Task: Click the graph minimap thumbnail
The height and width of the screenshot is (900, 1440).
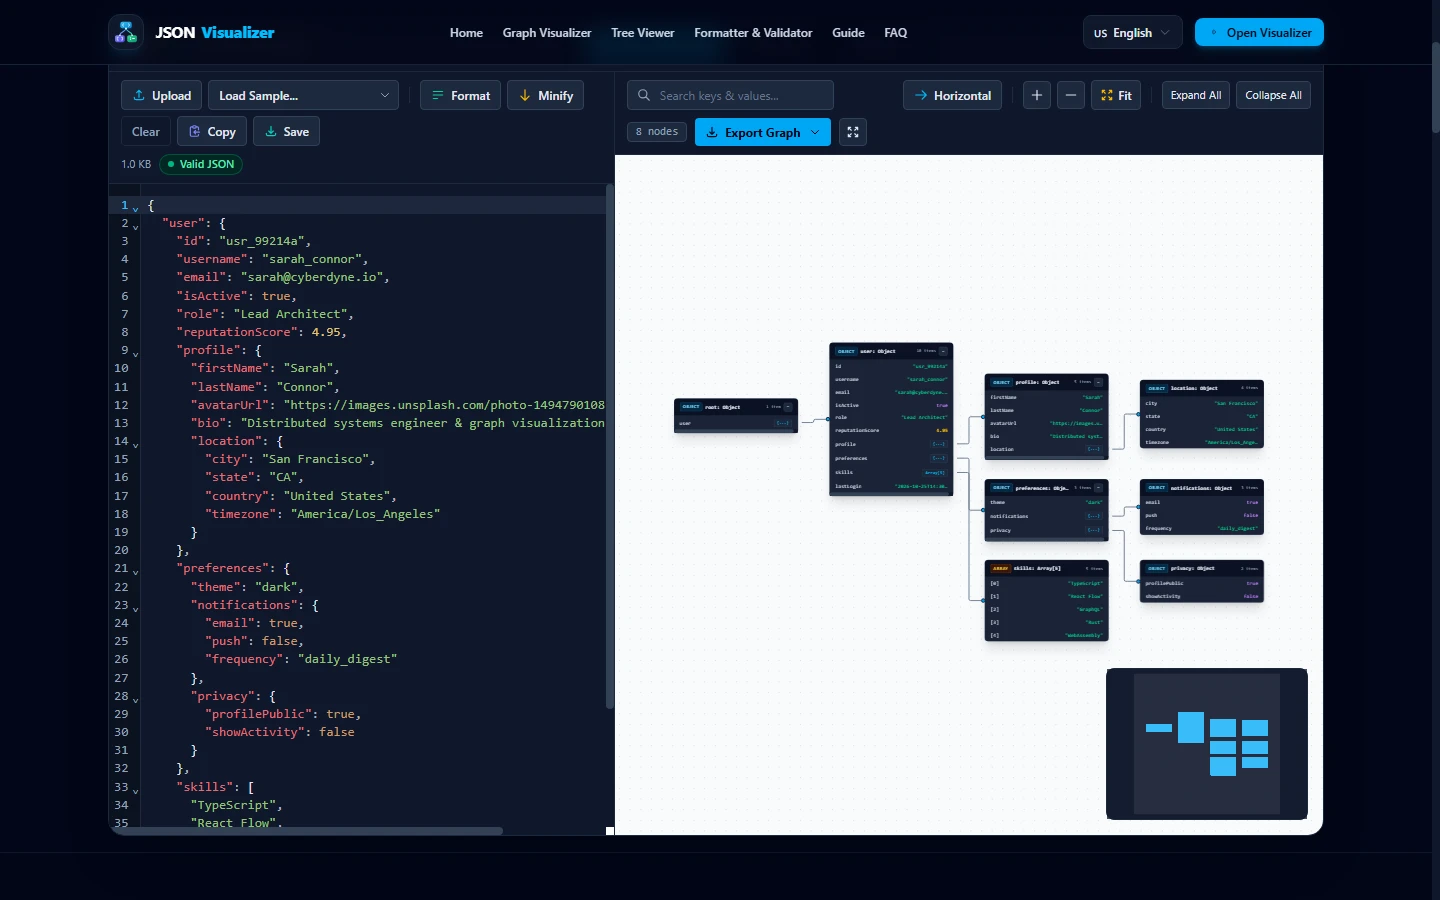Action: (x=1207, y=744)
